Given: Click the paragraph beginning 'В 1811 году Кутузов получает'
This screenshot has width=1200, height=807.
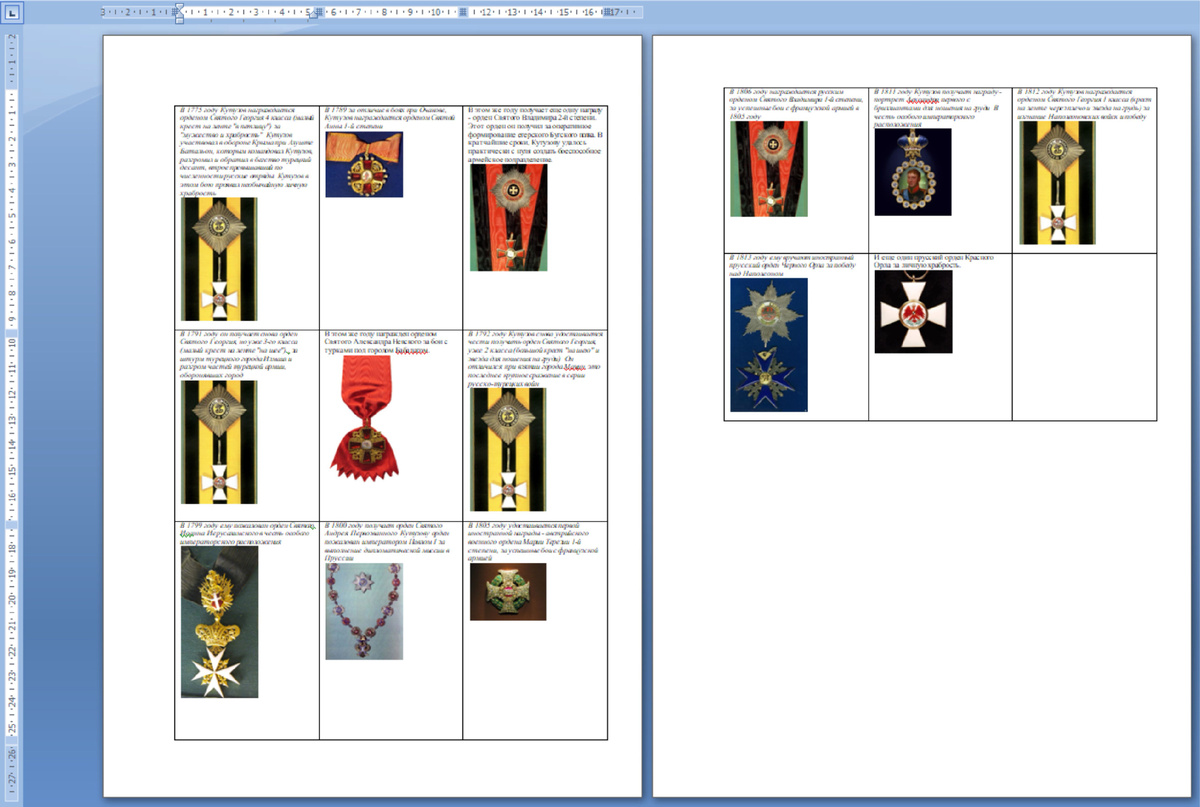Looking at the screenshot, I should tap(938, 108).
